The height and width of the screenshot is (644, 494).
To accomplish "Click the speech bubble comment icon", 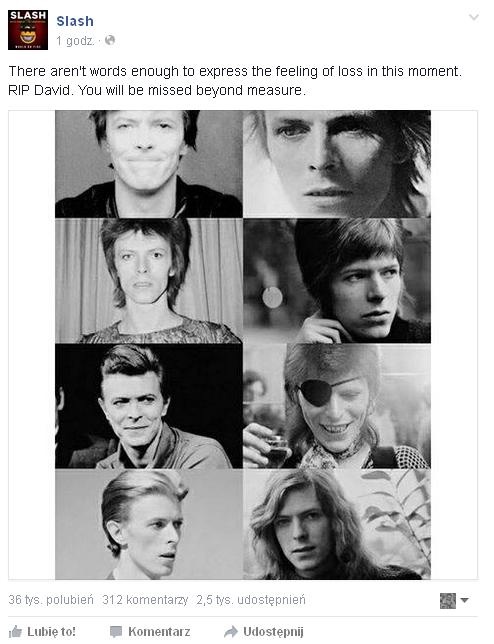I will pos(116,632).
